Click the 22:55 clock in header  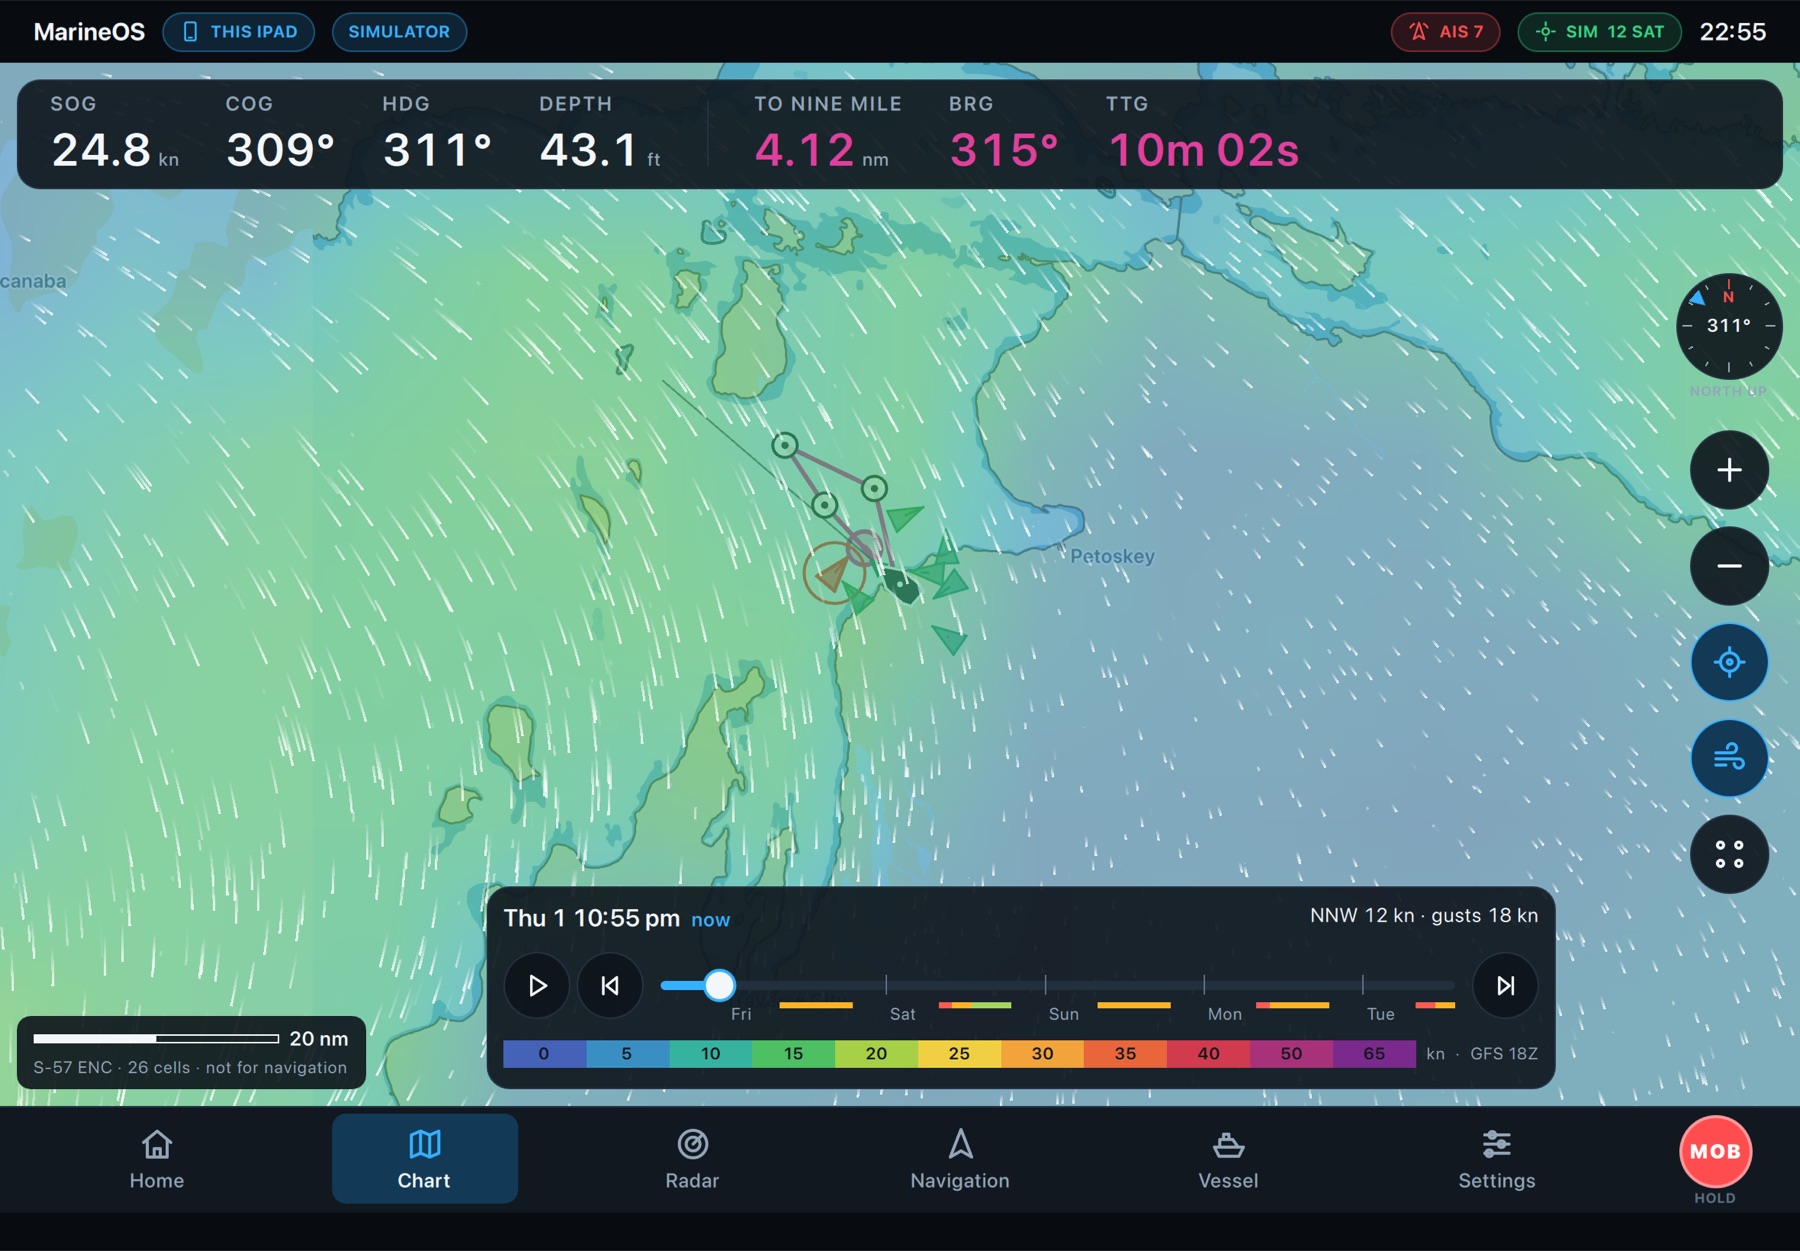coord(1733,32)
